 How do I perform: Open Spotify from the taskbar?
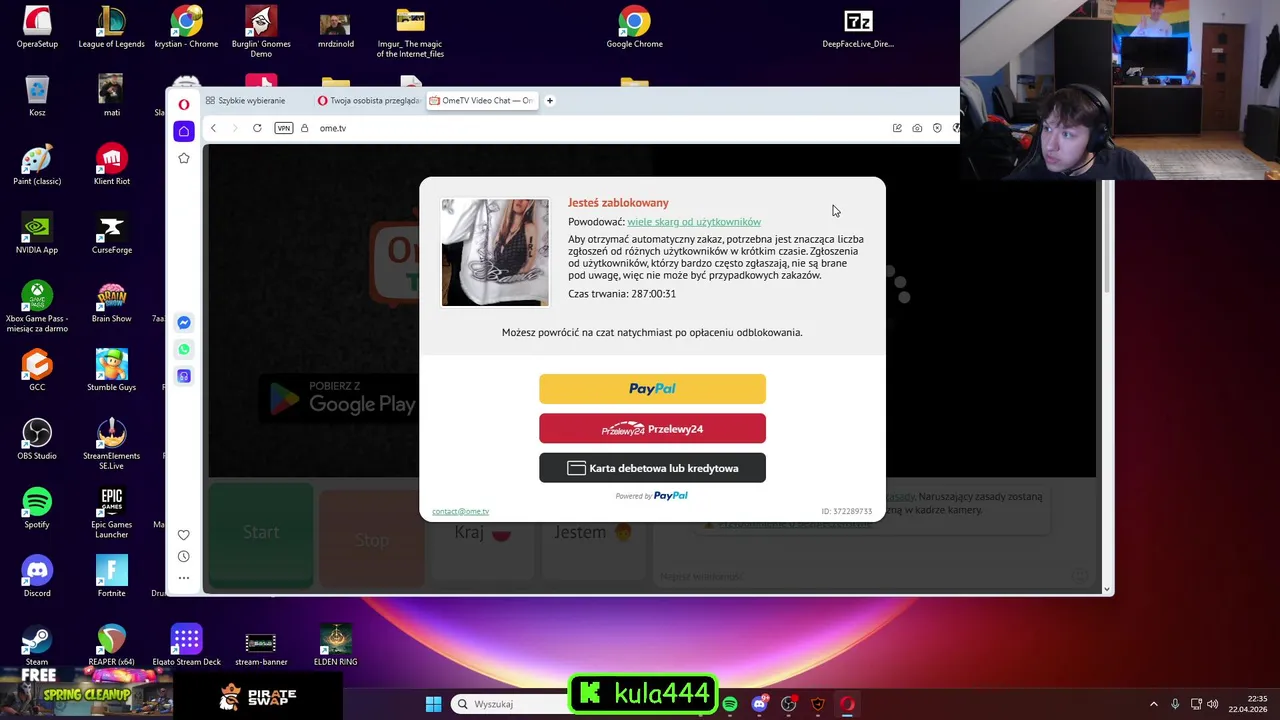(x=730, y=704)
